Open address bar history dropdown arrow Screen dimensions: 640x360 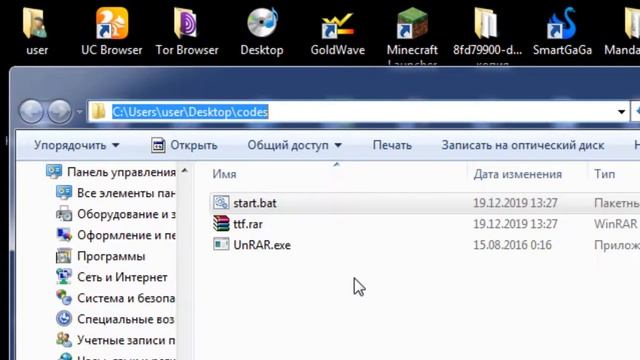point(621,112)
